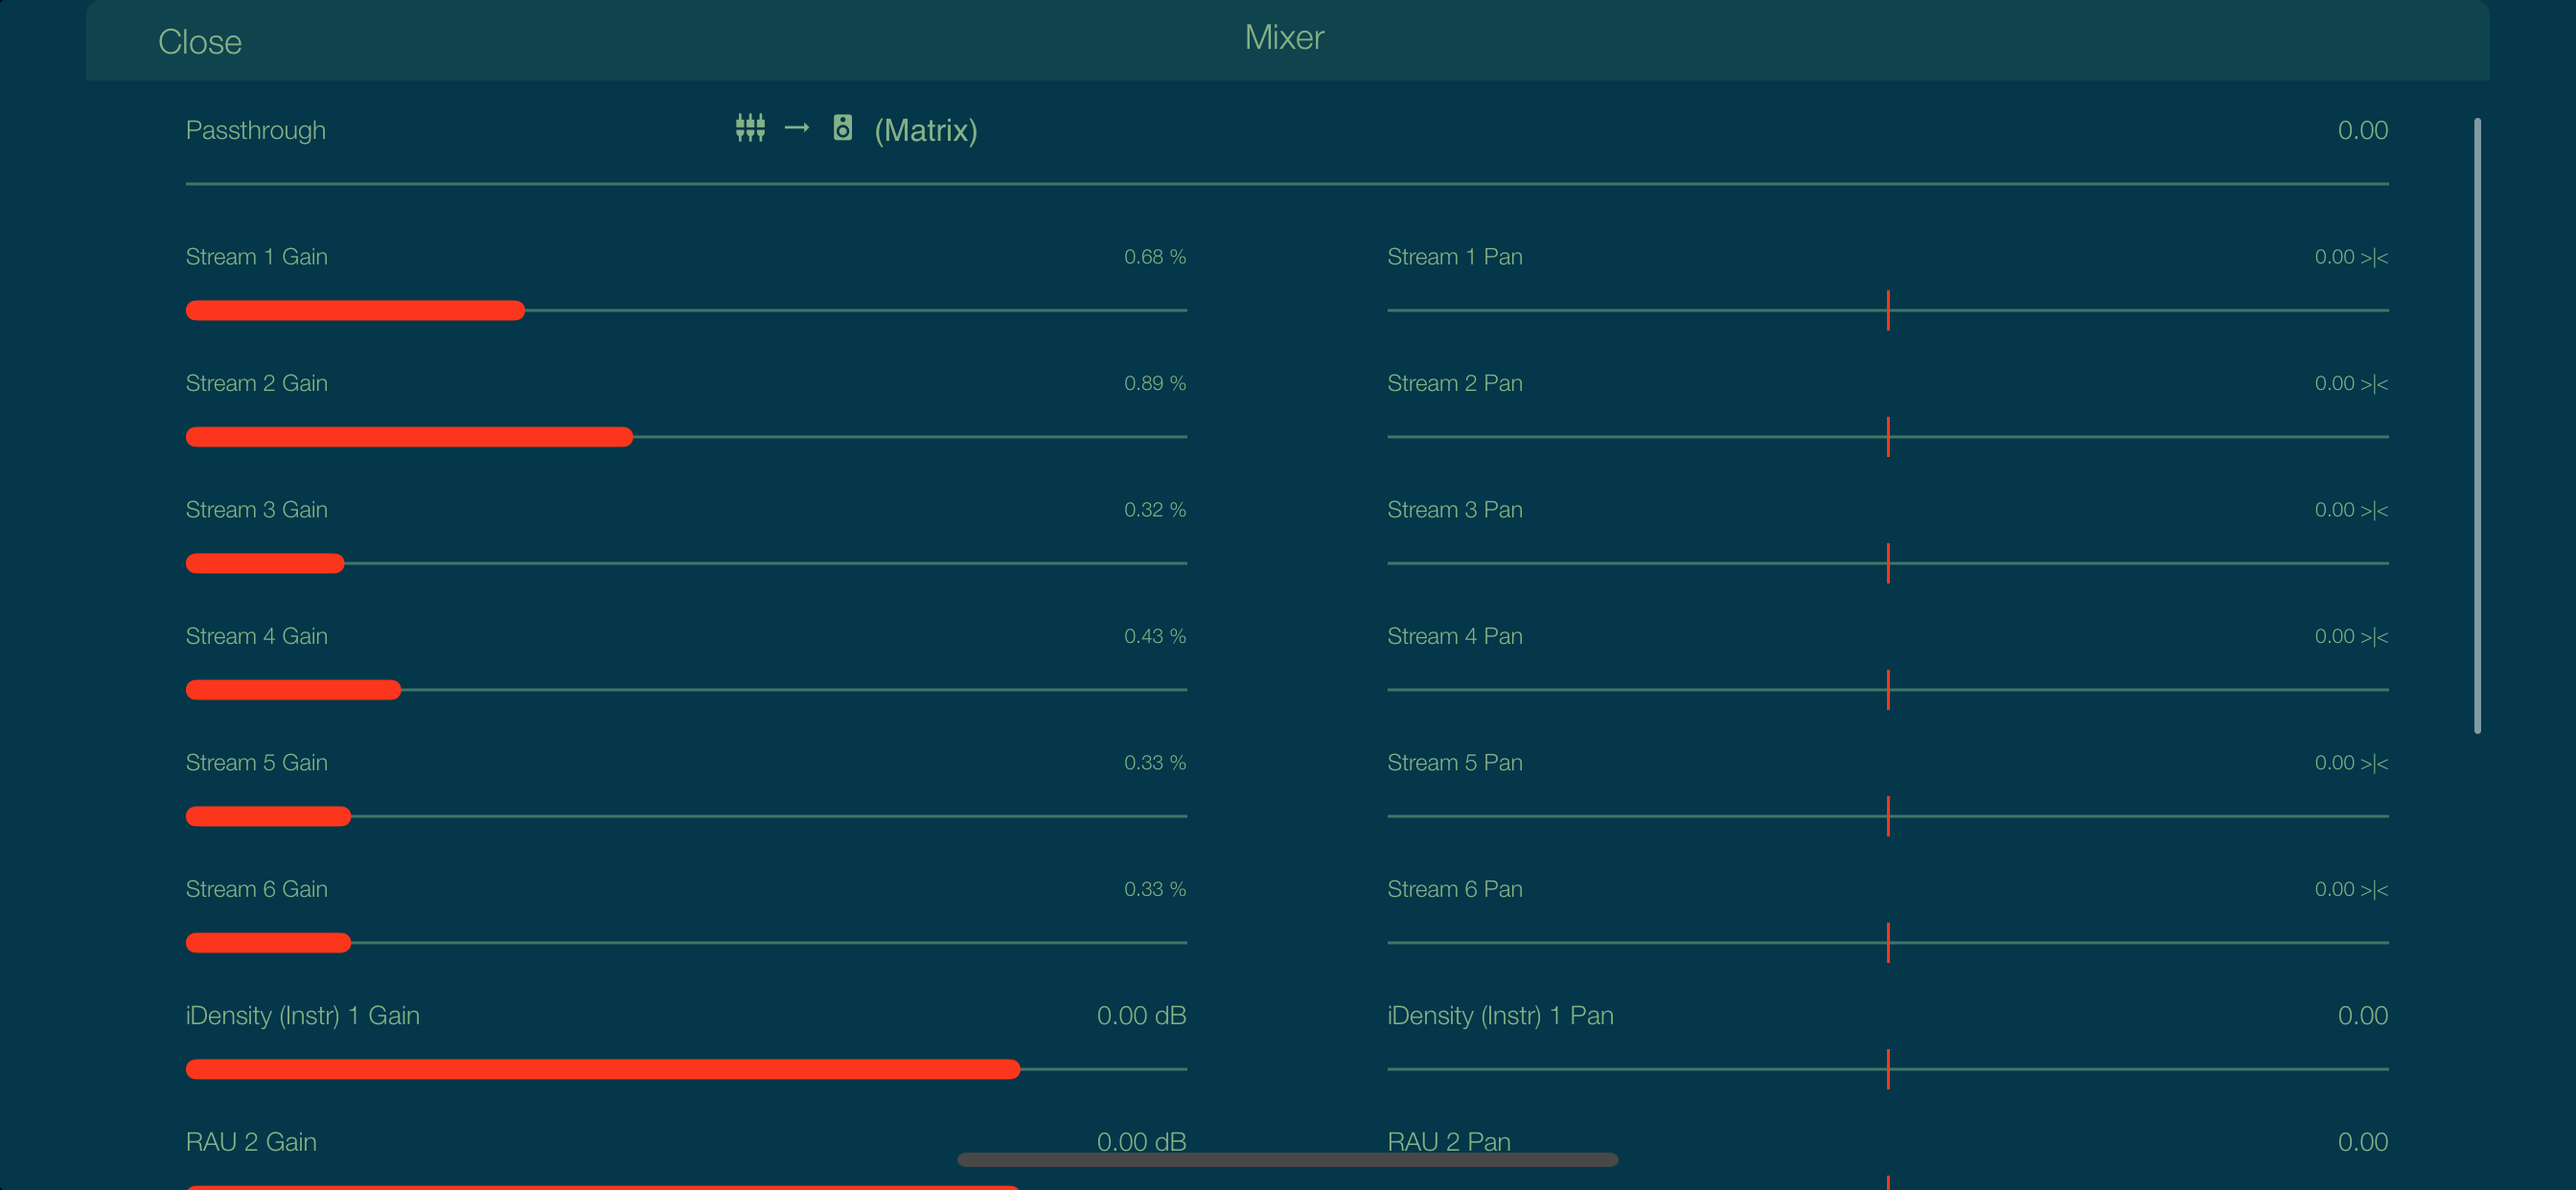Click the Stream 4 Gain slider track

point(686,690)
